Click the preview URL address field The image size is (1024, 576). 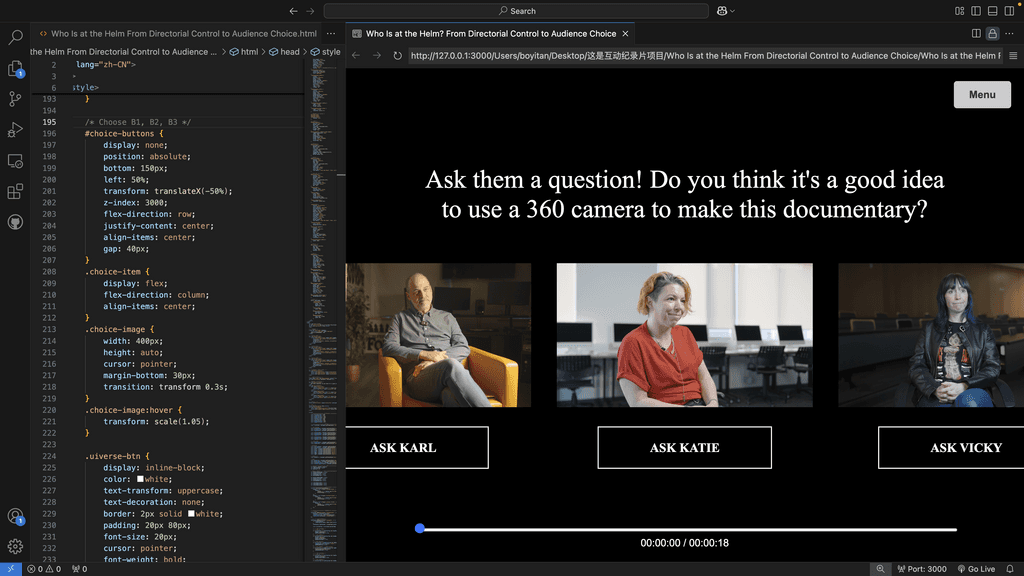tap(705, 56)
